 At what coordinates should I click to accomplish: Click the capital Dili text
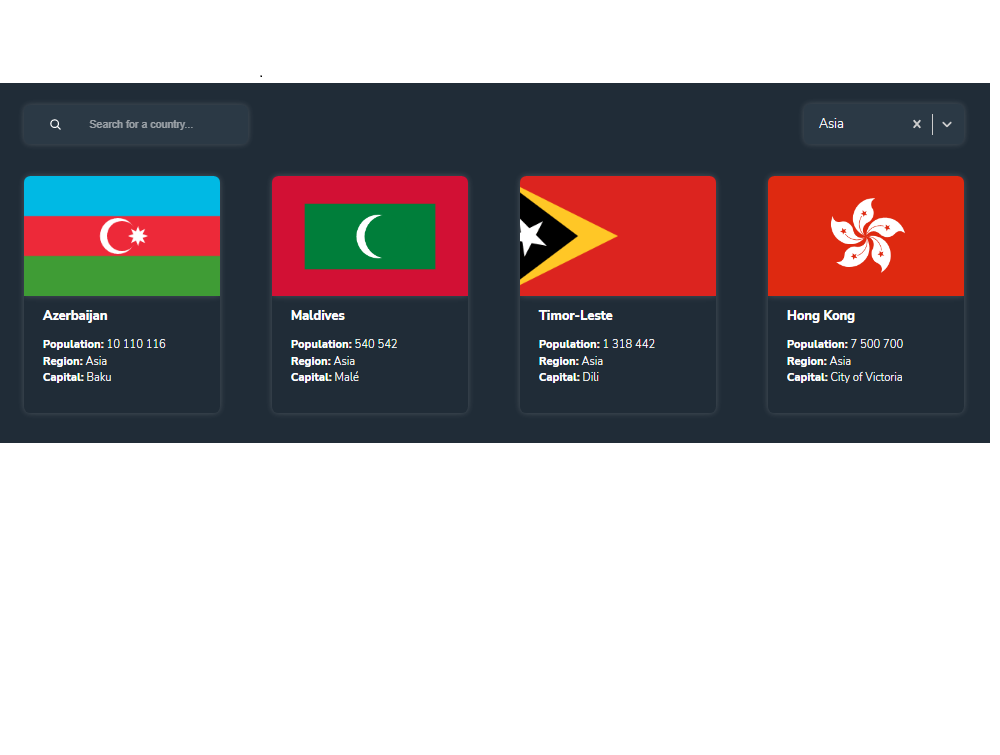tap(593, 377)
